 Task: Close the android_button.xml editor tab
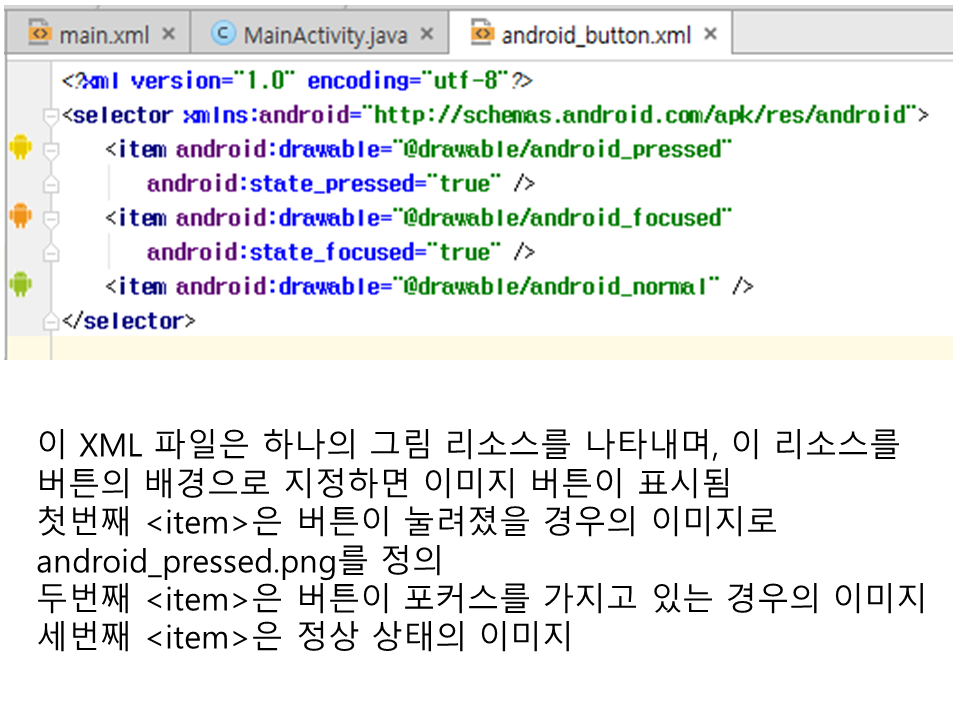[711, 35]
